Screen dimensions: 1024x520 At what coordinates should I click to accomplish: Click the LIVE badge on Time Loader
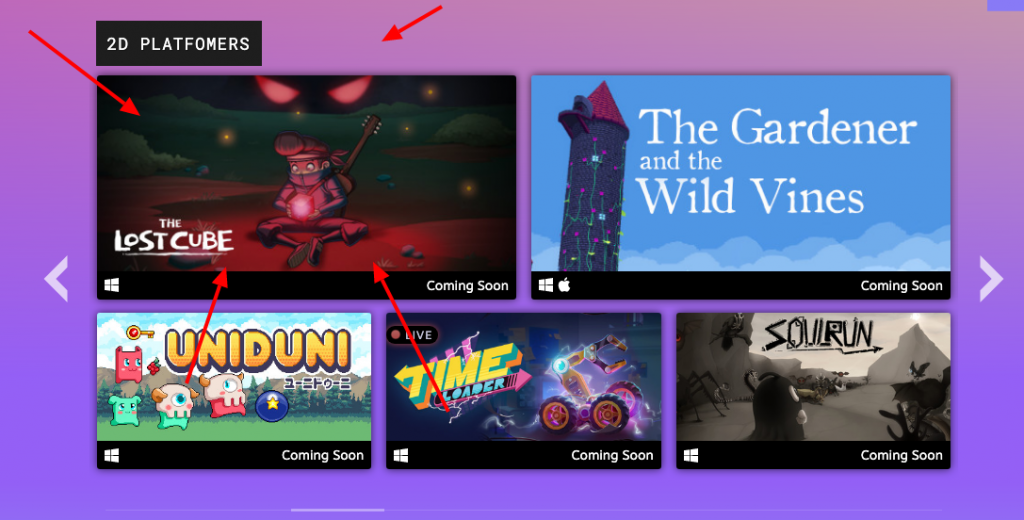click(412, 335)
